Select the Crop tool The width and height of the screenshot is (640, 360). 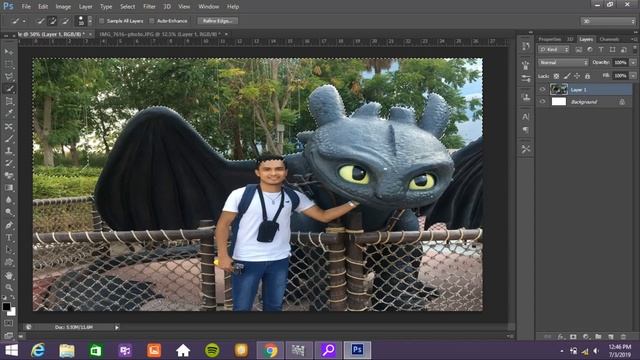[x=9, y=101]
